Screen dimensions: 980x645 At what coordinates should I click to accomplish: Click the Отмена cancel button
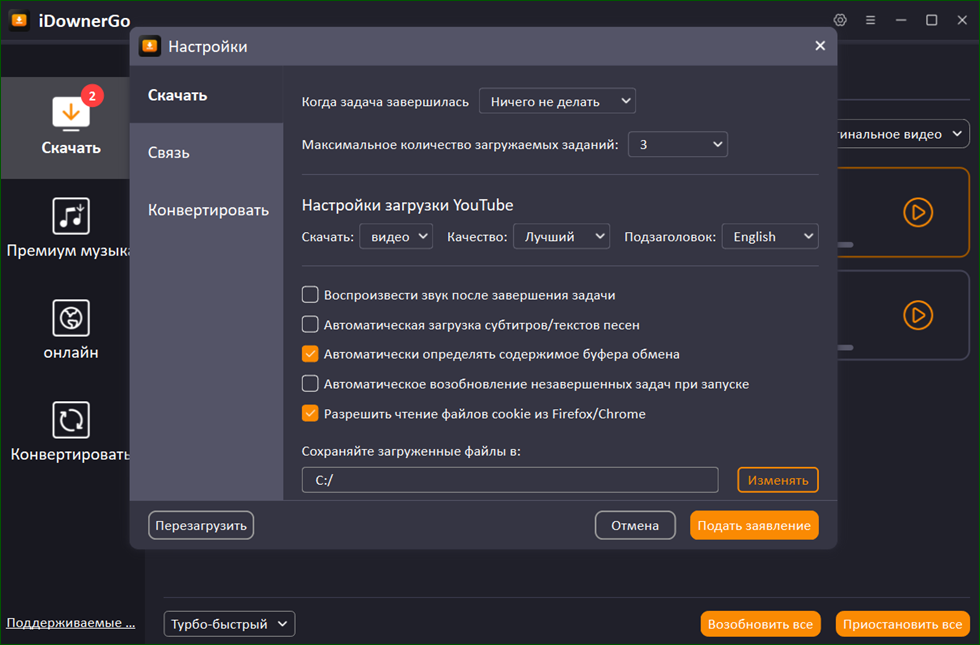click(x=635, y=526)
